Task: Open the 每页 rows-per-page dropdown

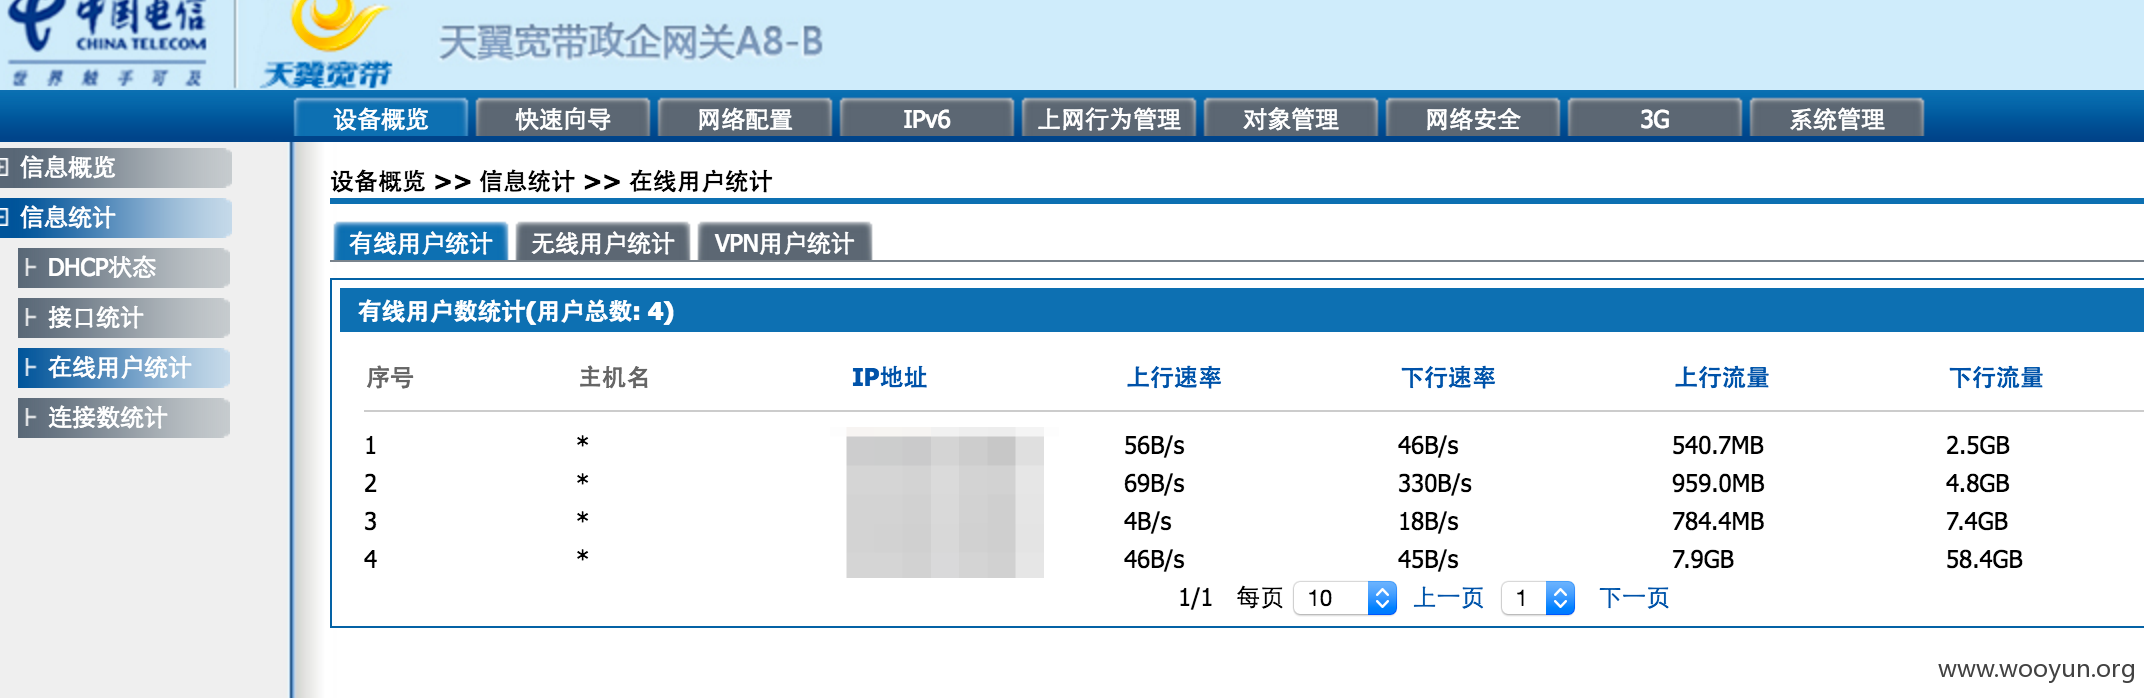Action: pos(1345,598)
